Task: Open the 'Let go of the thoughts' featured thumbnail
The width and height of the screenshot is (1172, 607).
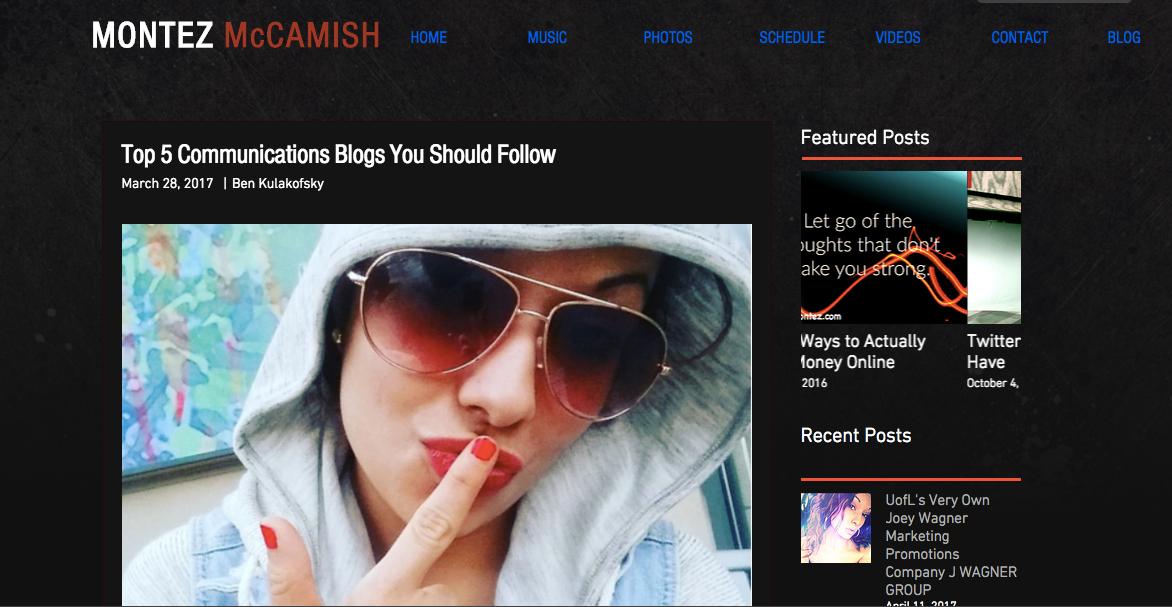Action: point(883,247)
